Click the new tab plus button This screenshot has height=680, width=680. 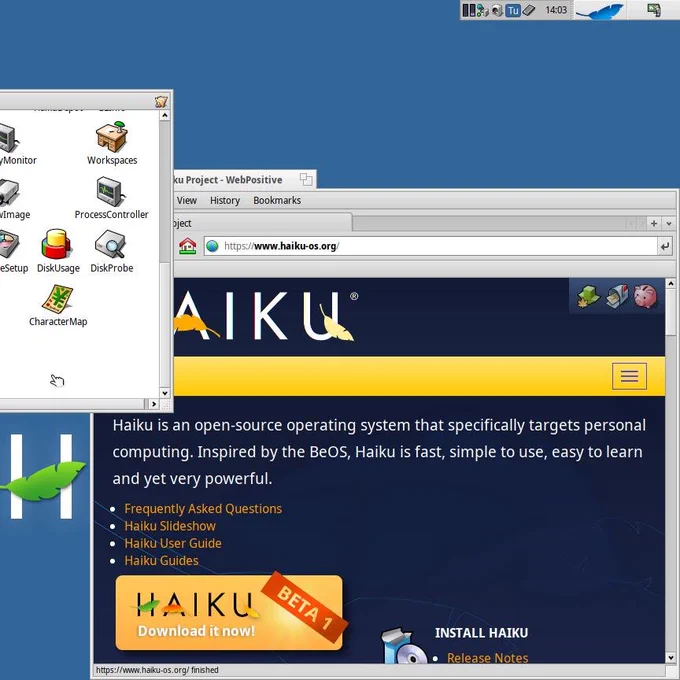pyautogui.click(x=654, y=224)
